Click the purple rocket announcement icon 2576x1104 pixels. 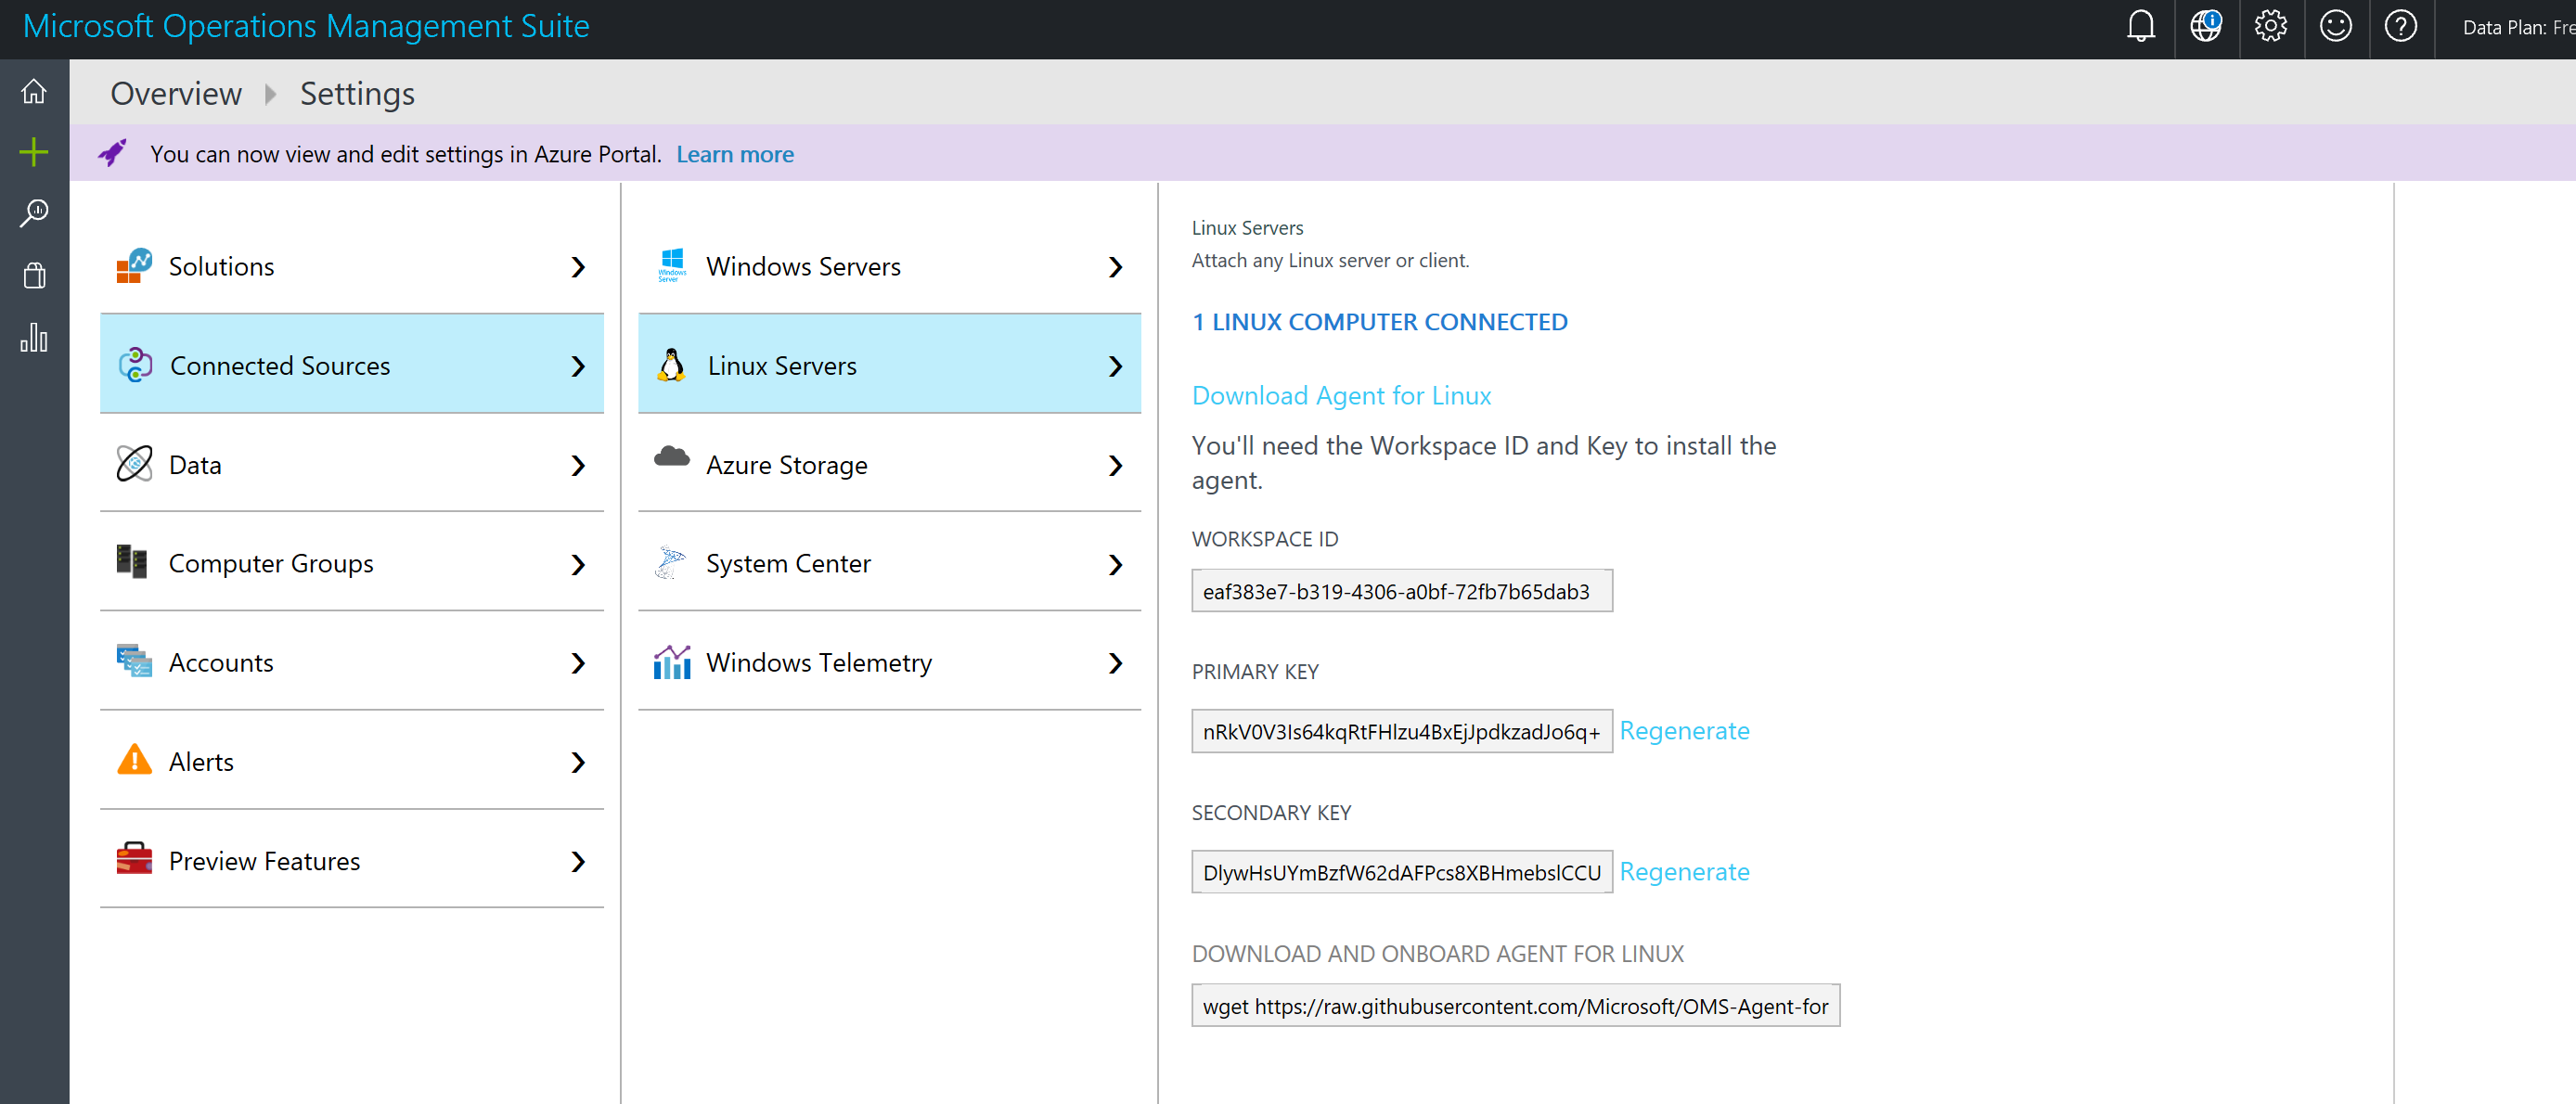pos(112,153)
